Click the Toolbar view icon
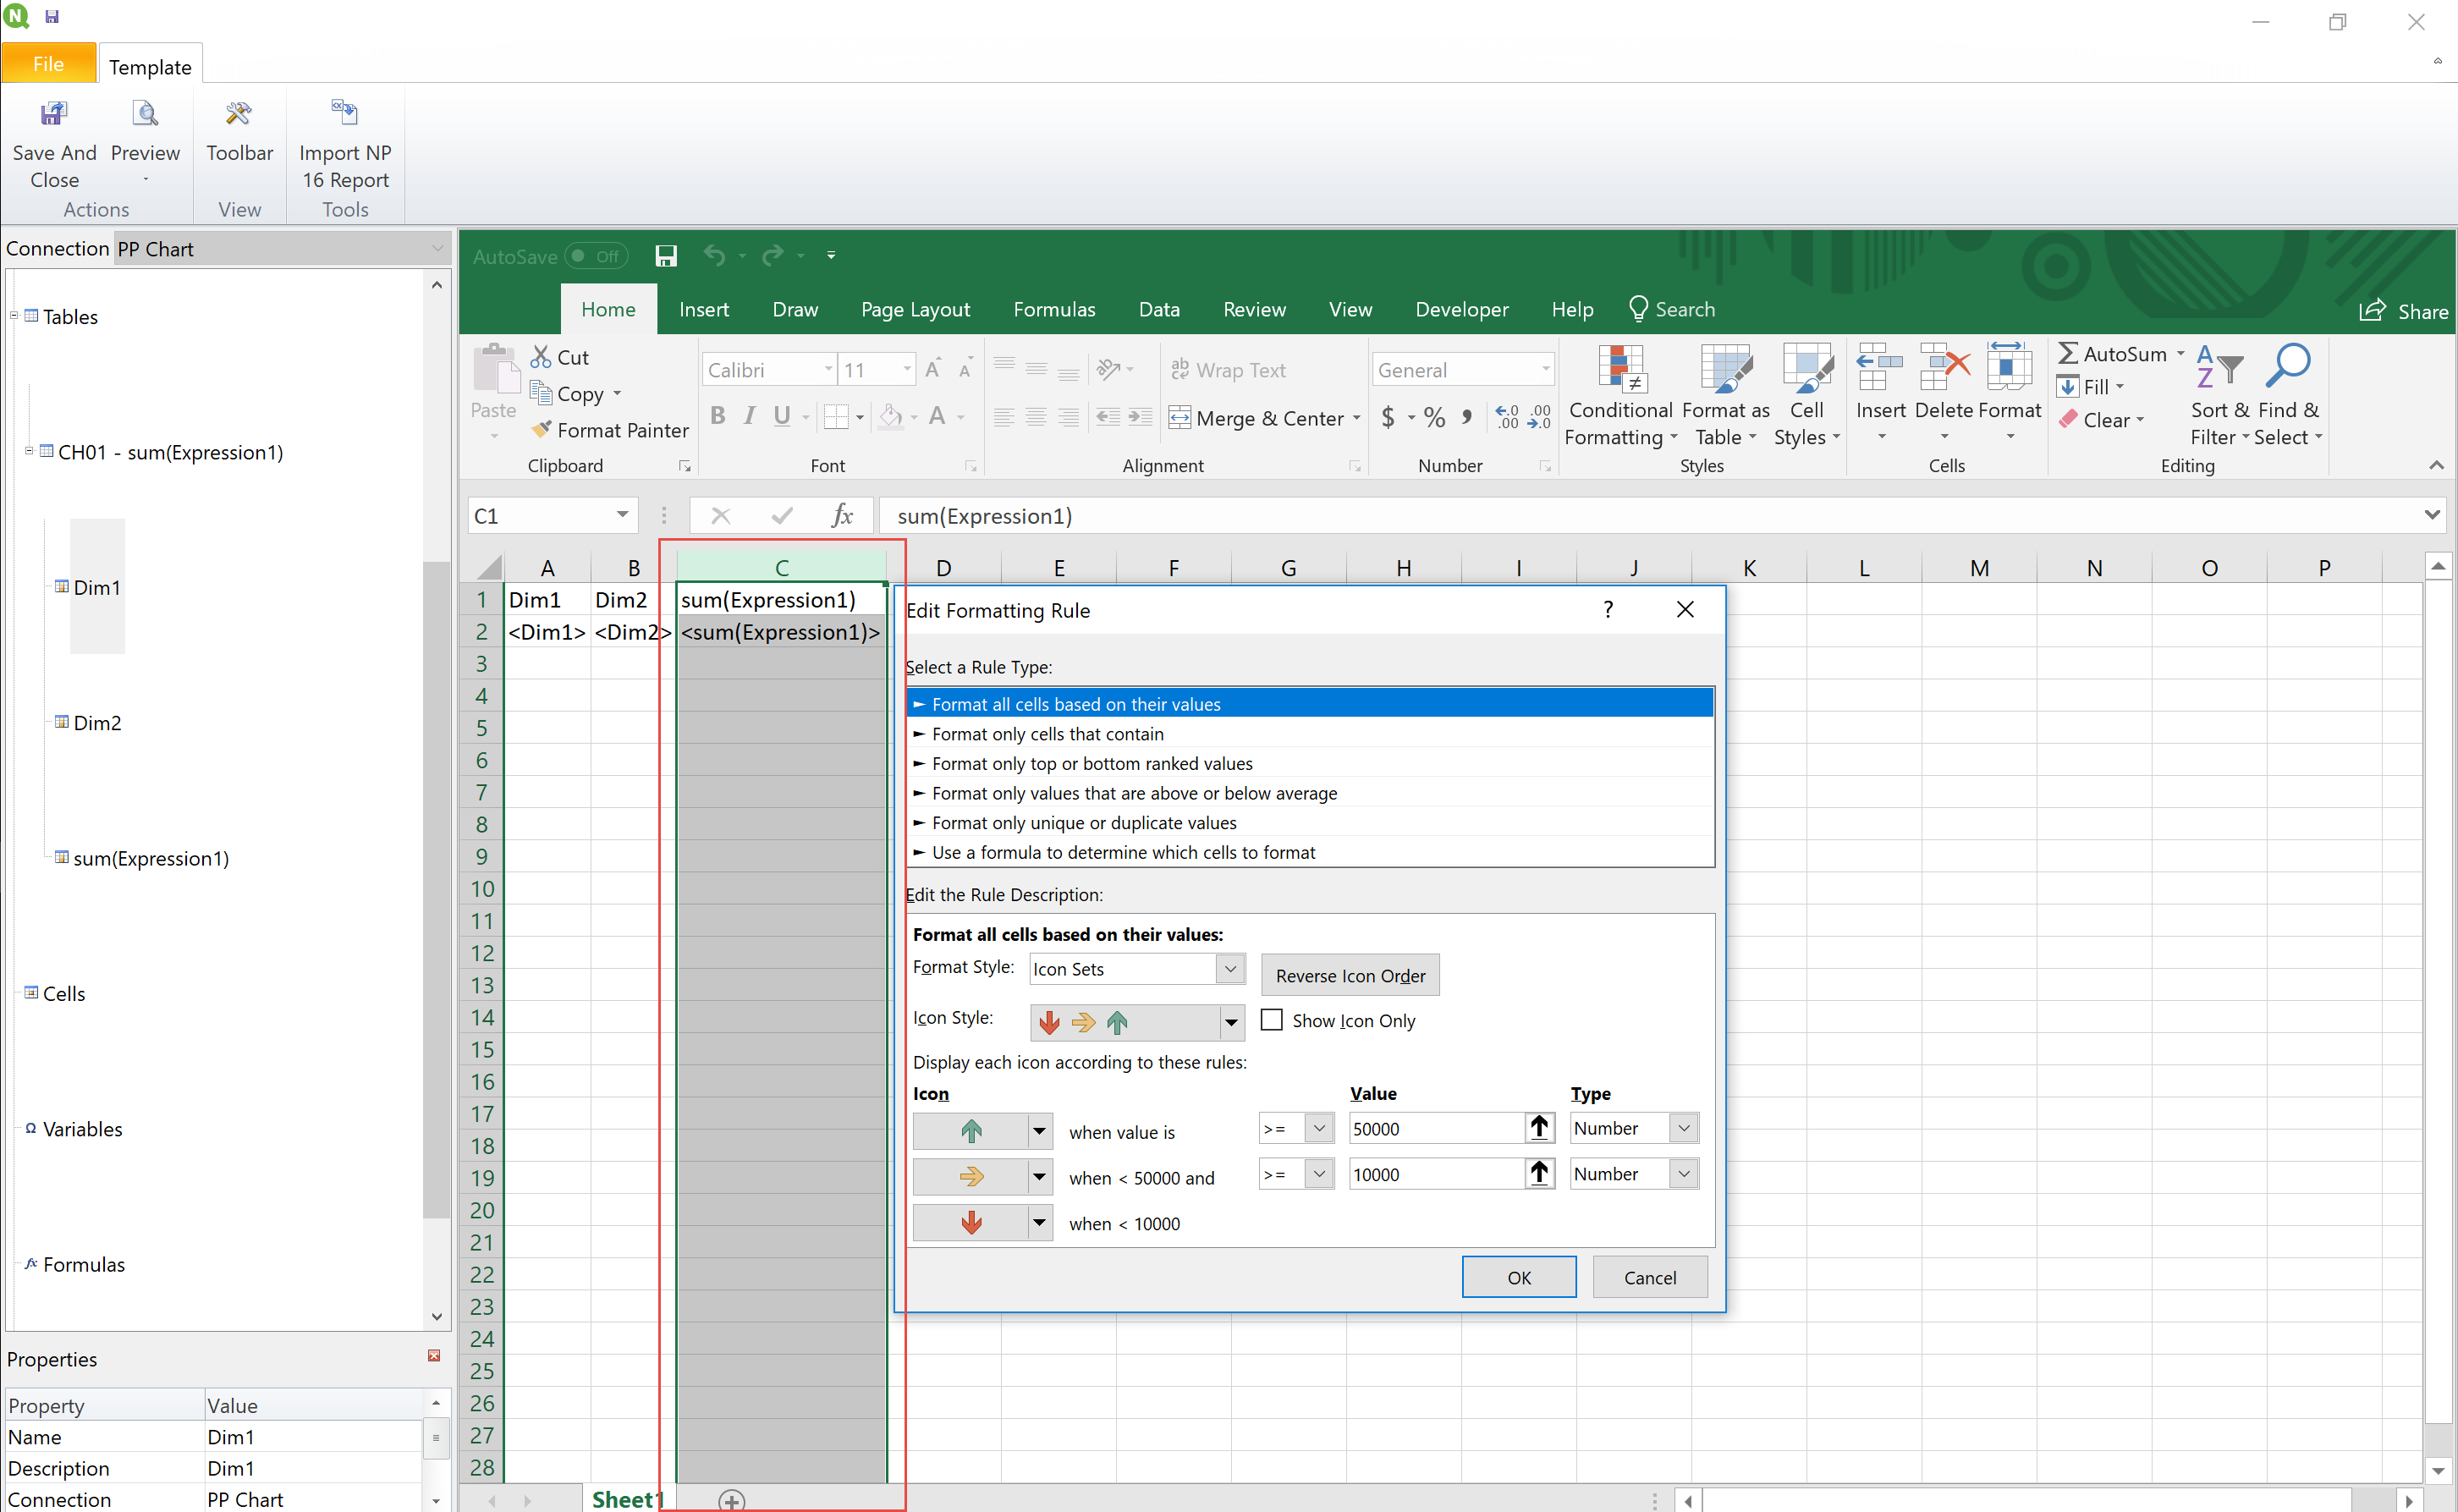 (239, 115)
